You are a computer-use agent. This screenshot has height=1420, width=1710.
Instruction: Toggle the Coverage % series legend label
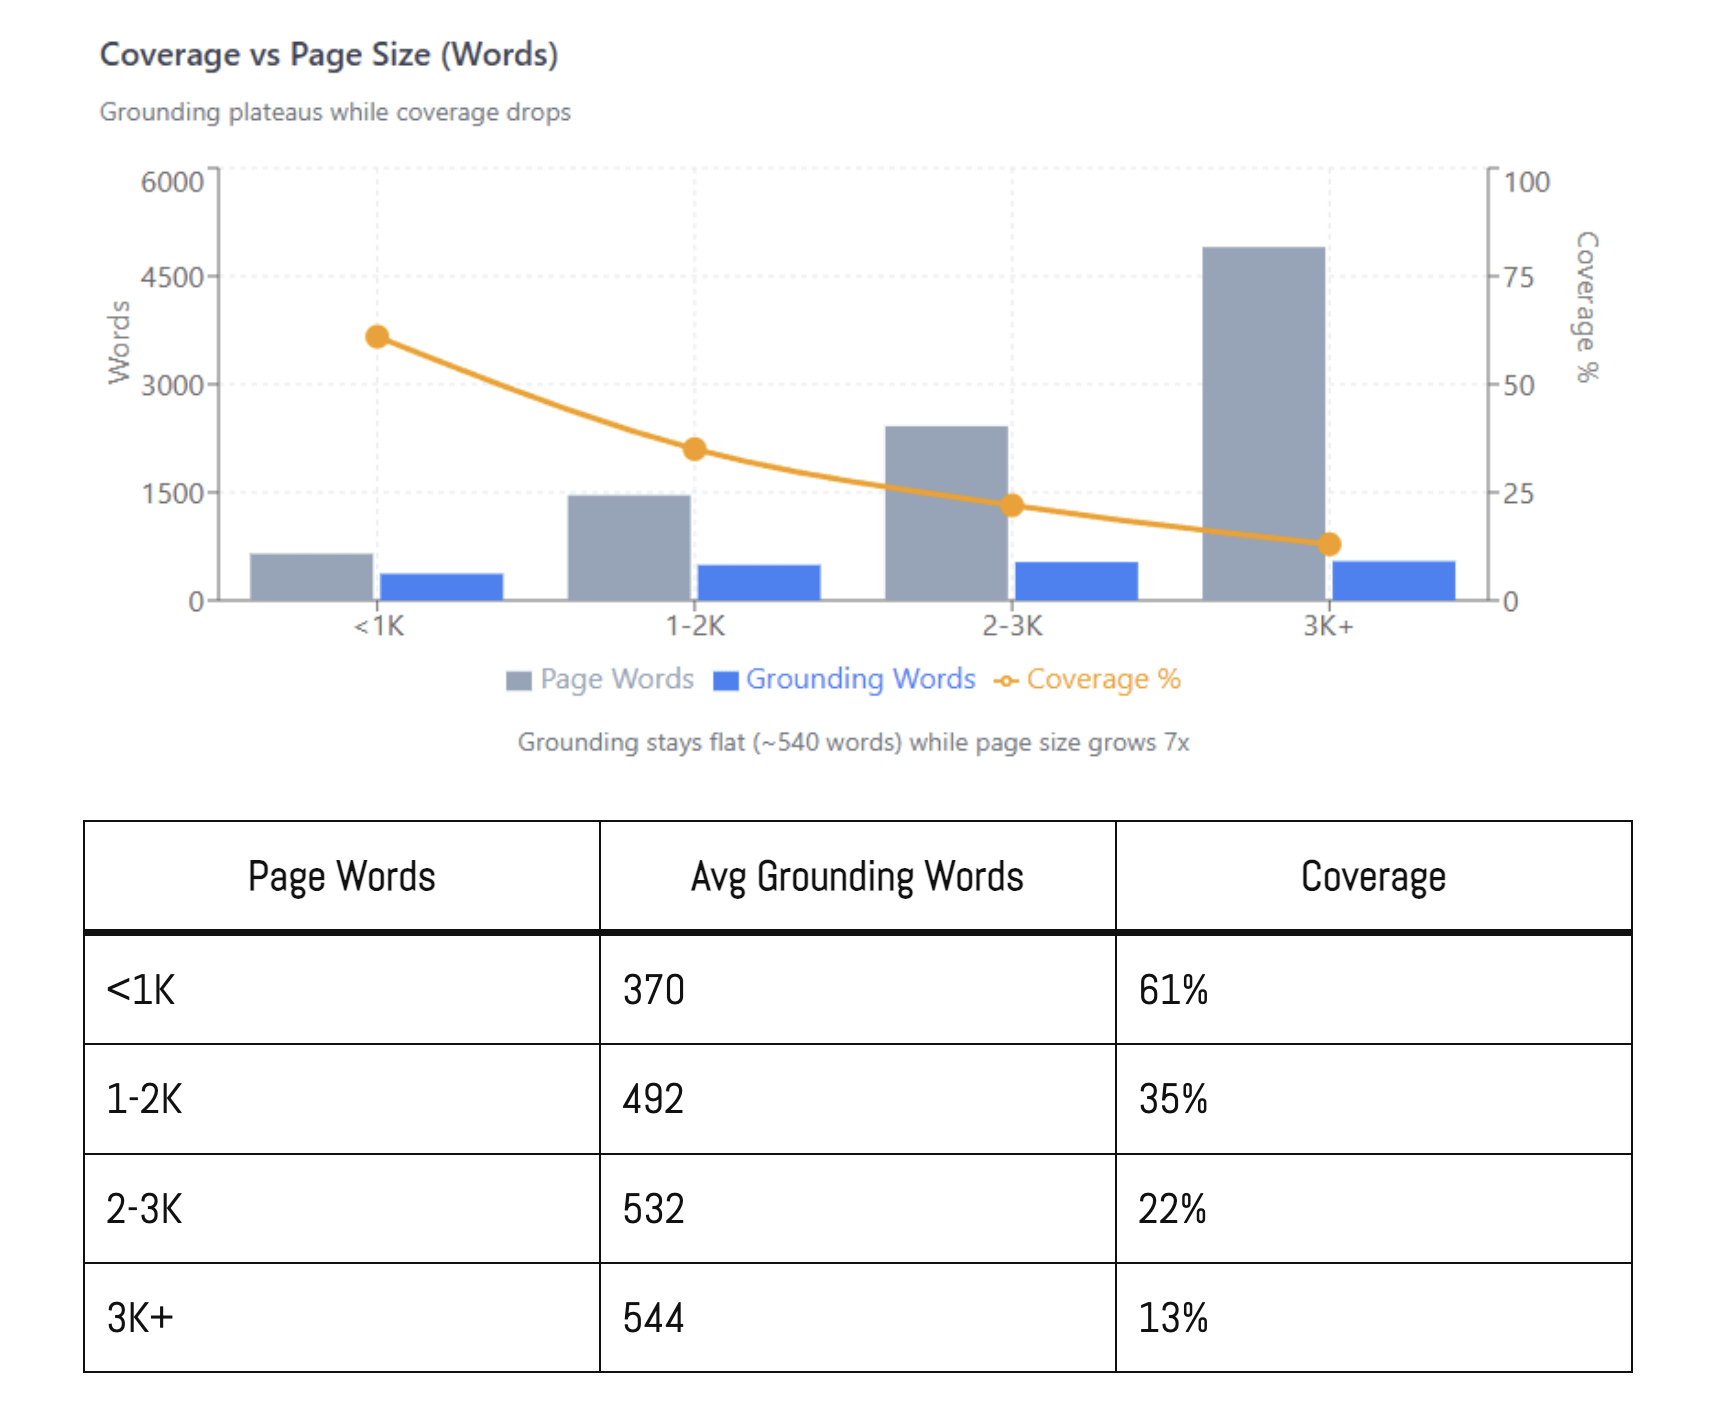click(1103, 679)
